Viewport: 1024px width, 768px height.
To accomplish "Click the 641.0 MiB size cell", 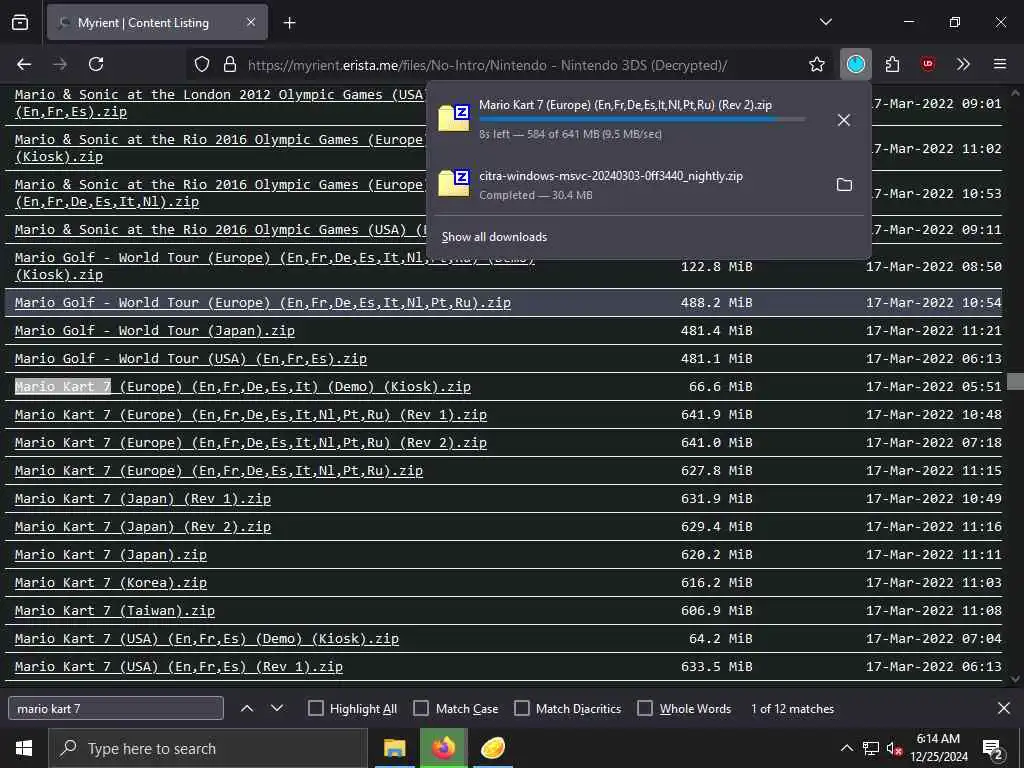I will 716,443.
